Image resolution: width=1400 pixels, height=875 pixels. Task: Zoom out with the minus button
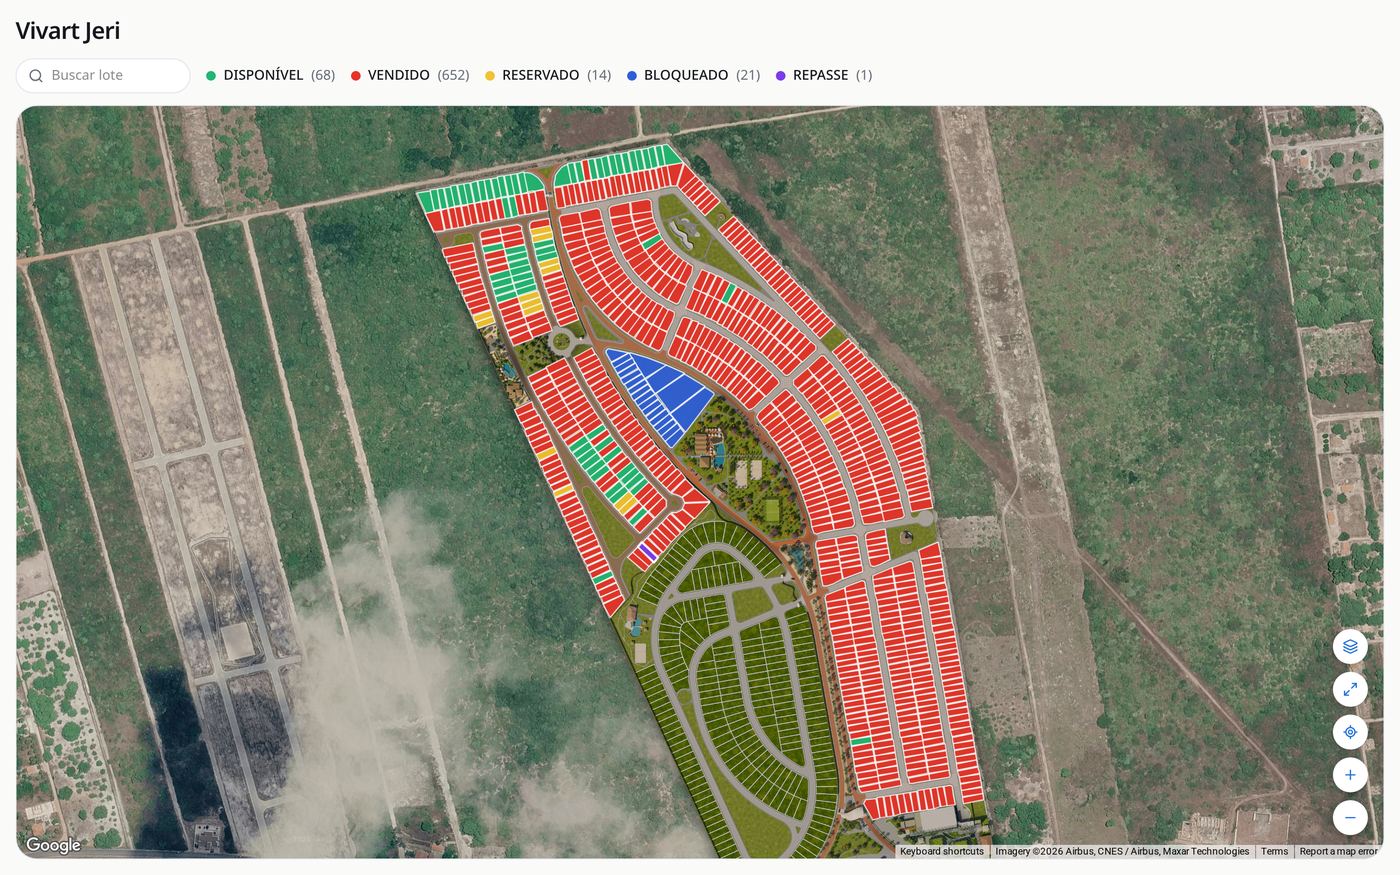(x=1350, y=817)
